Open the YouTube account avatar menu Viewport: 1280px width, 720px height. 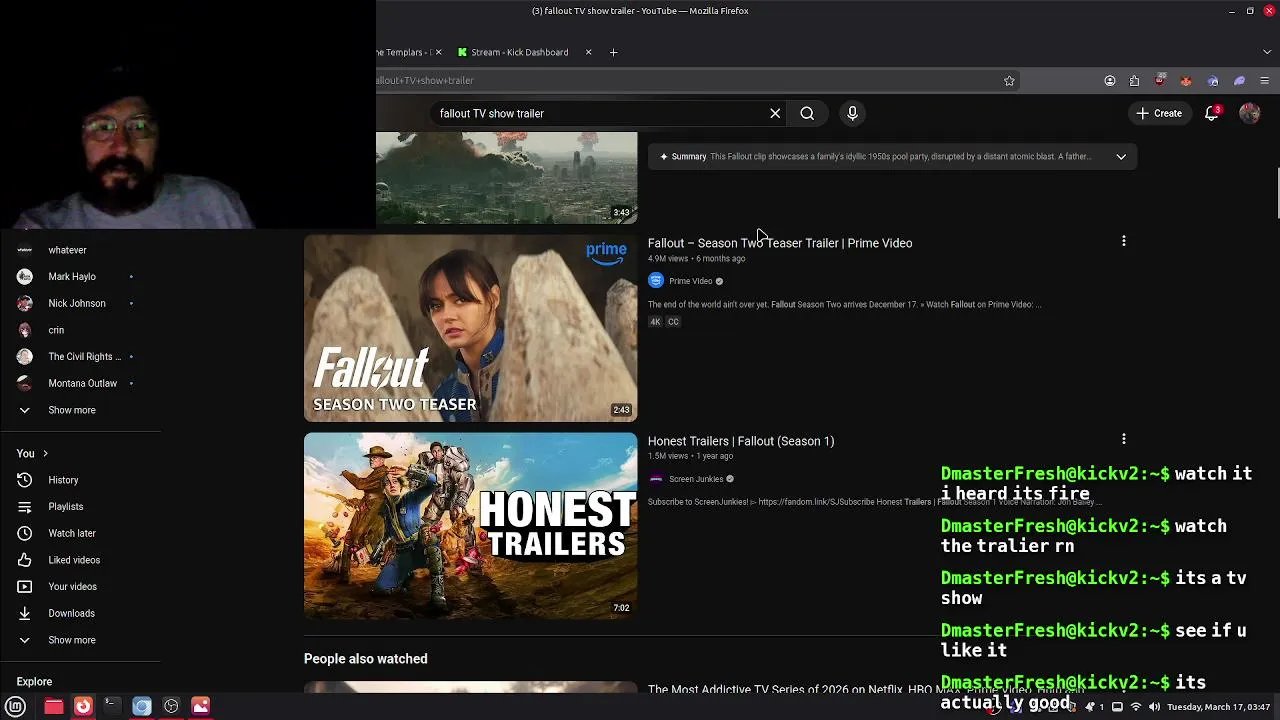click(1249, 113)
